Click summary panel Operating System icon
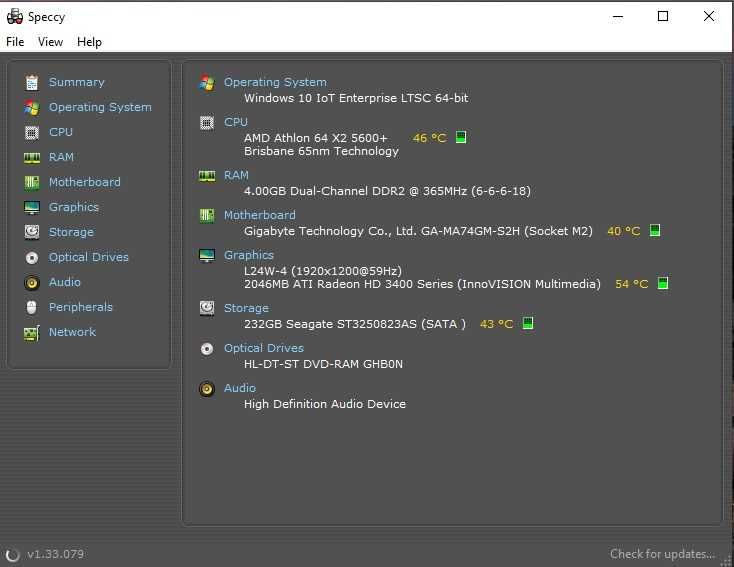The width and height of the screenshot is (734, 567). click(x=207, y=83)
